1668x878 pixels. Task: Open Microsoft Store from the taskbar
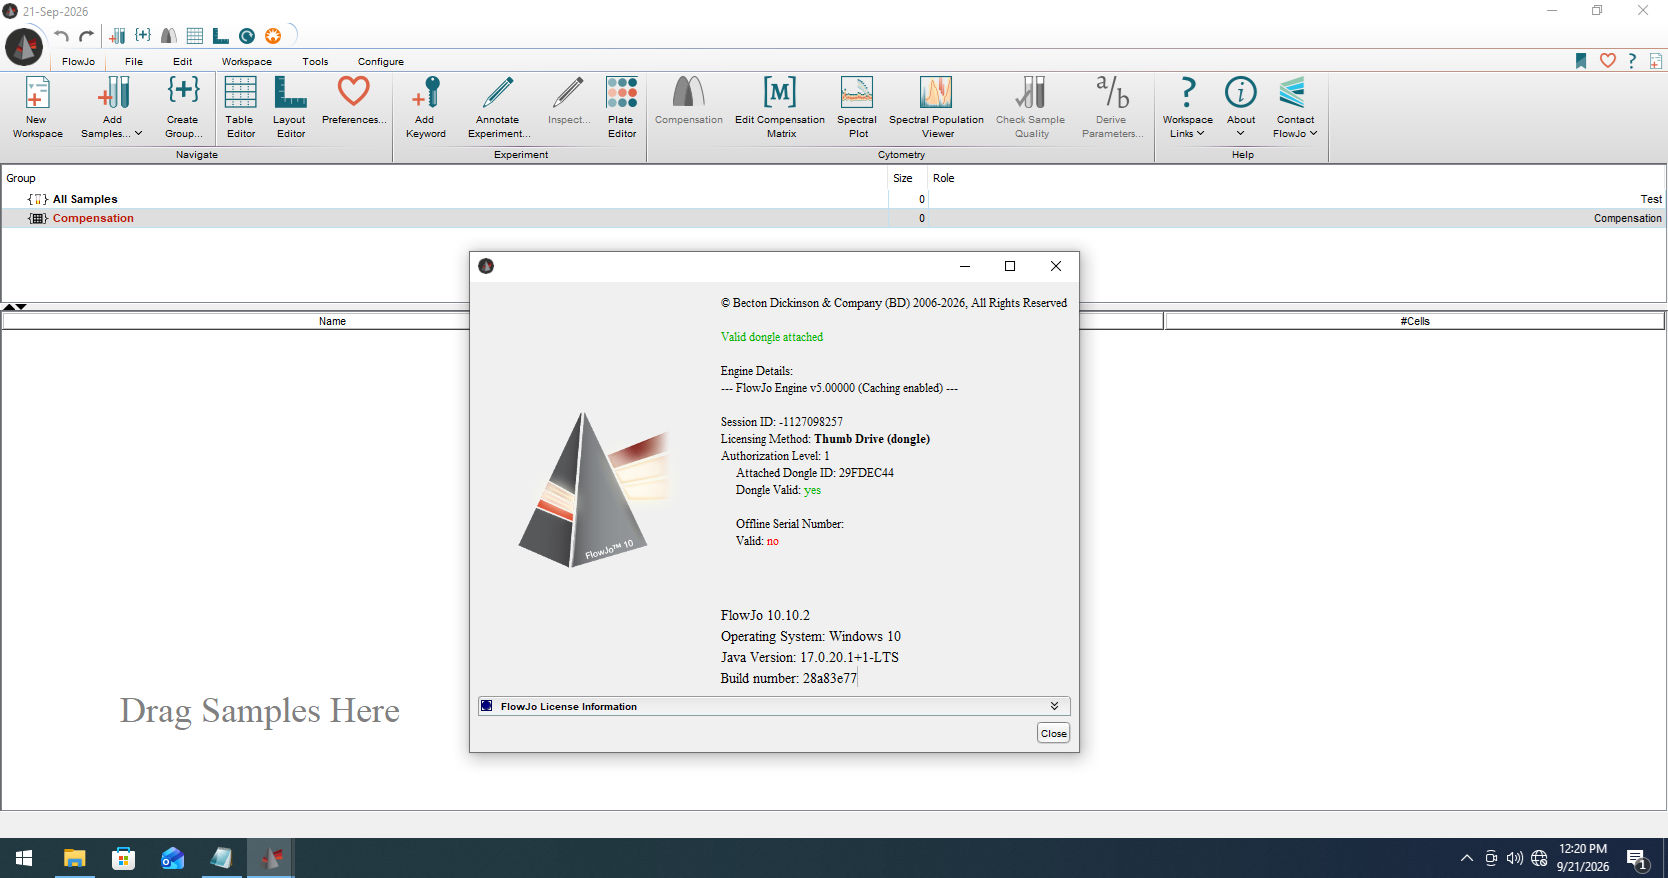click(123, 858)
